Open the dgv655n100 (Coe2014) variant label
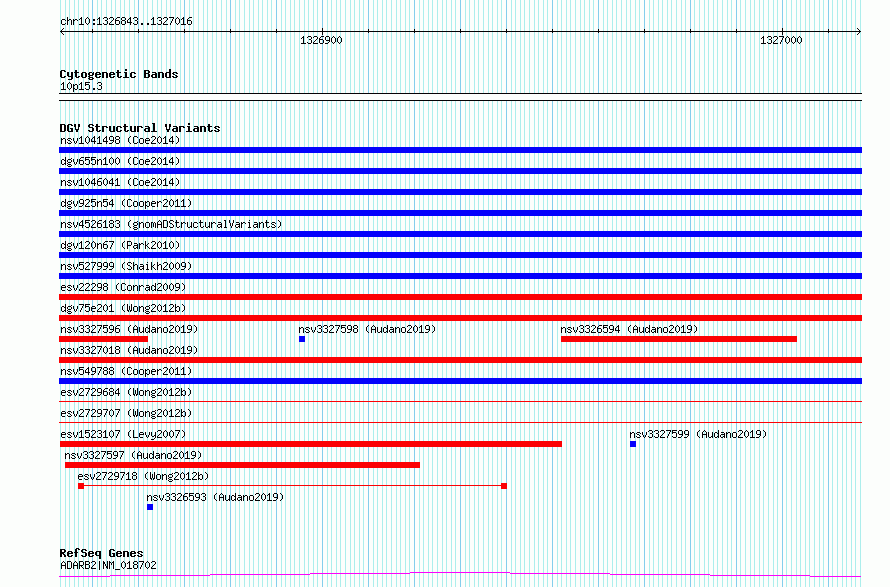The height and width of the screenshot is (587, 890). (120, 161)
